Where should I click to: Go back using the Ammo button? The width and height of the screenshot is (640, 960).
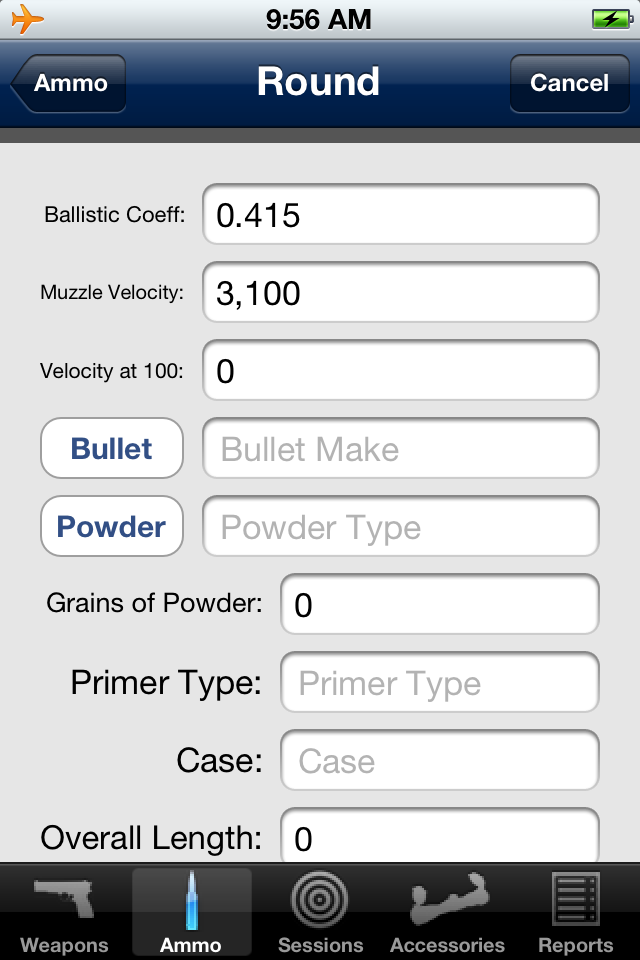66,83
